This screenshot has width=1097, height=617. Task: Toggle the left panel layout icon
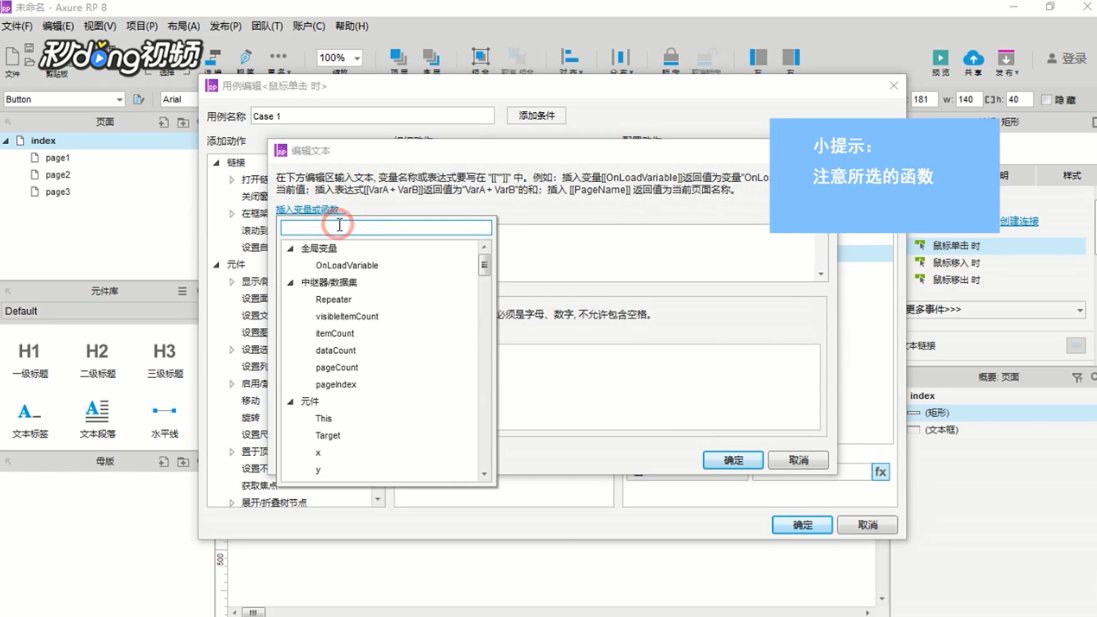point(758,57)
